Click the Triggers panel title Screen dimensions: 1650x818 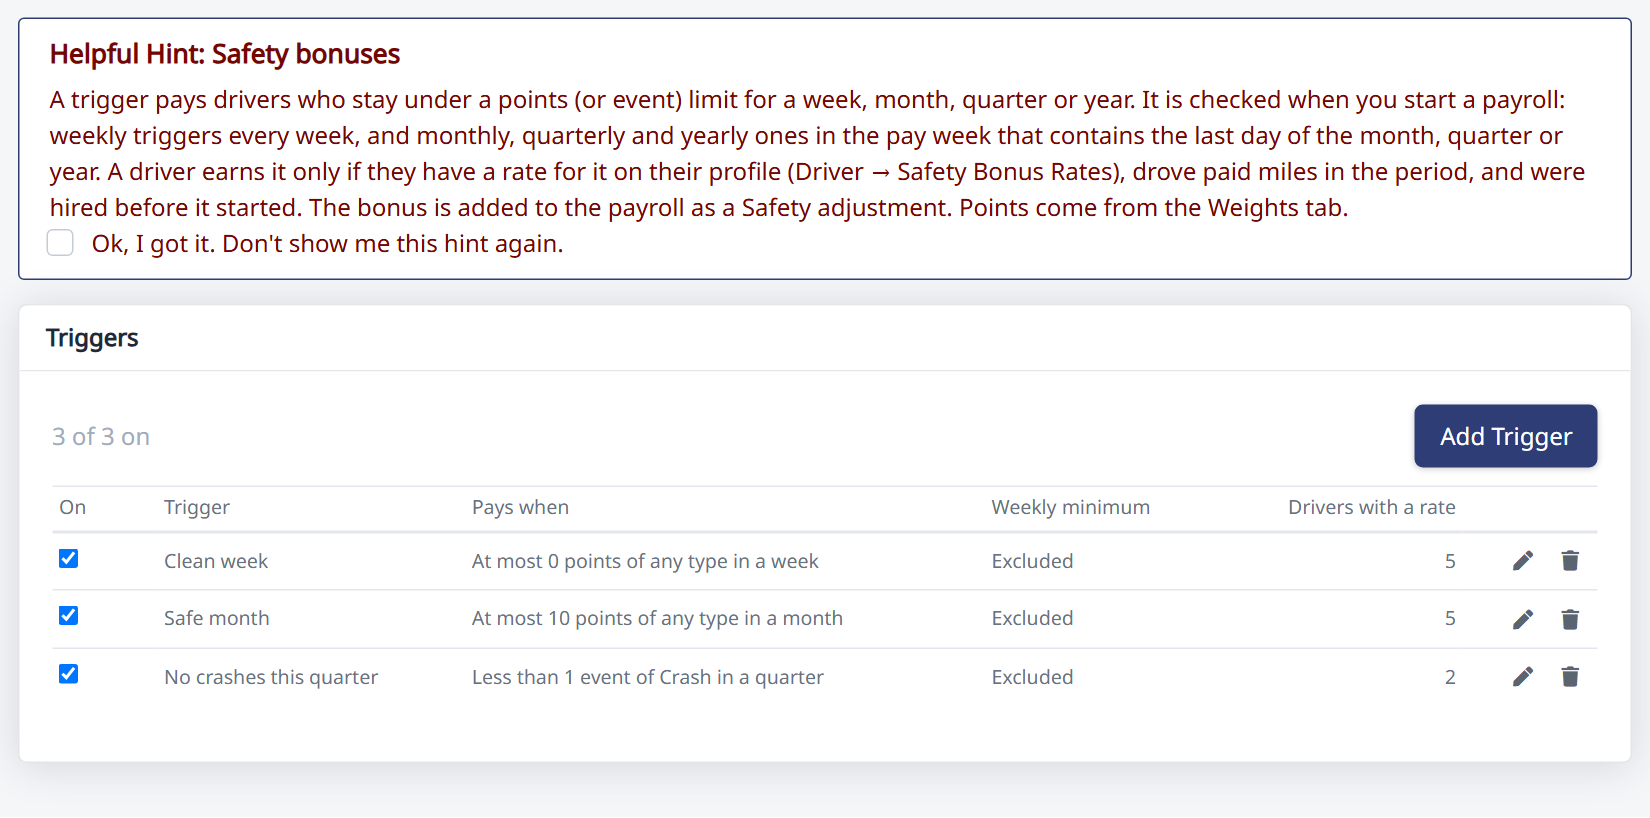[x=92, y=338]
